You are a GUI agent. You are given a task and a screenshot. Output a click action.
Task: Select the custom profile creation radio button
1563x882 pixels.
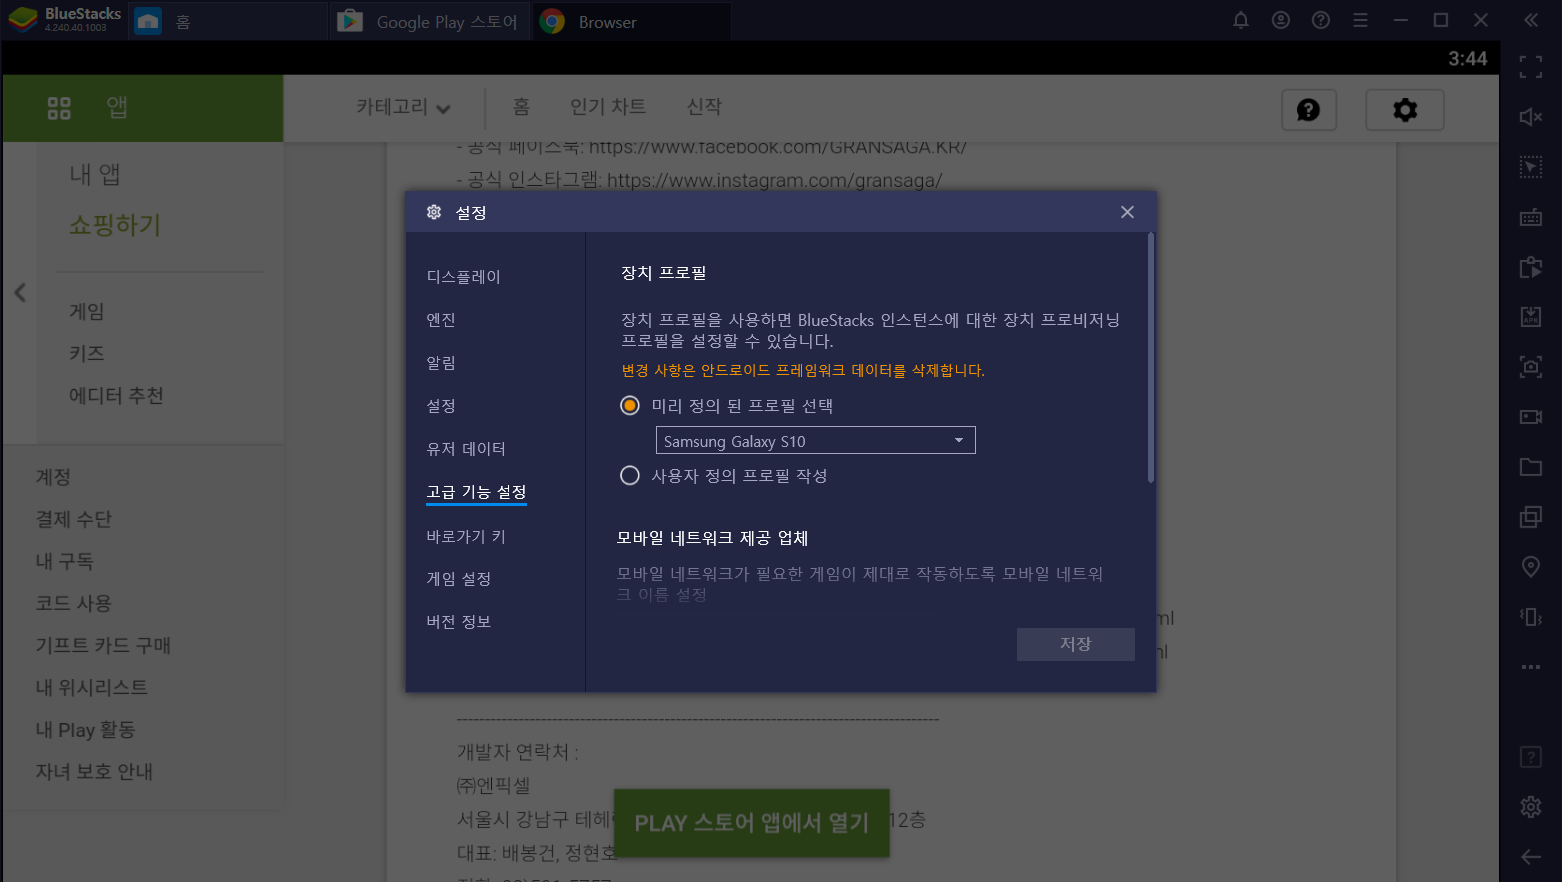(630, 476)
